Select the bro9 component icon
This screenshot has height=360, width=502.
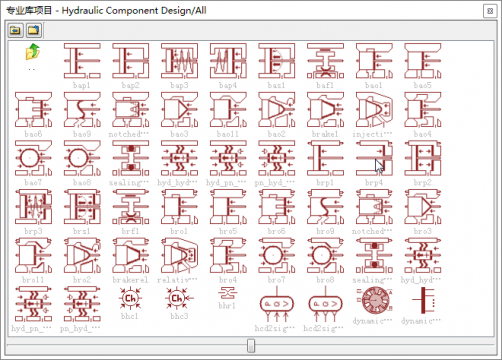tap(325, 207)
